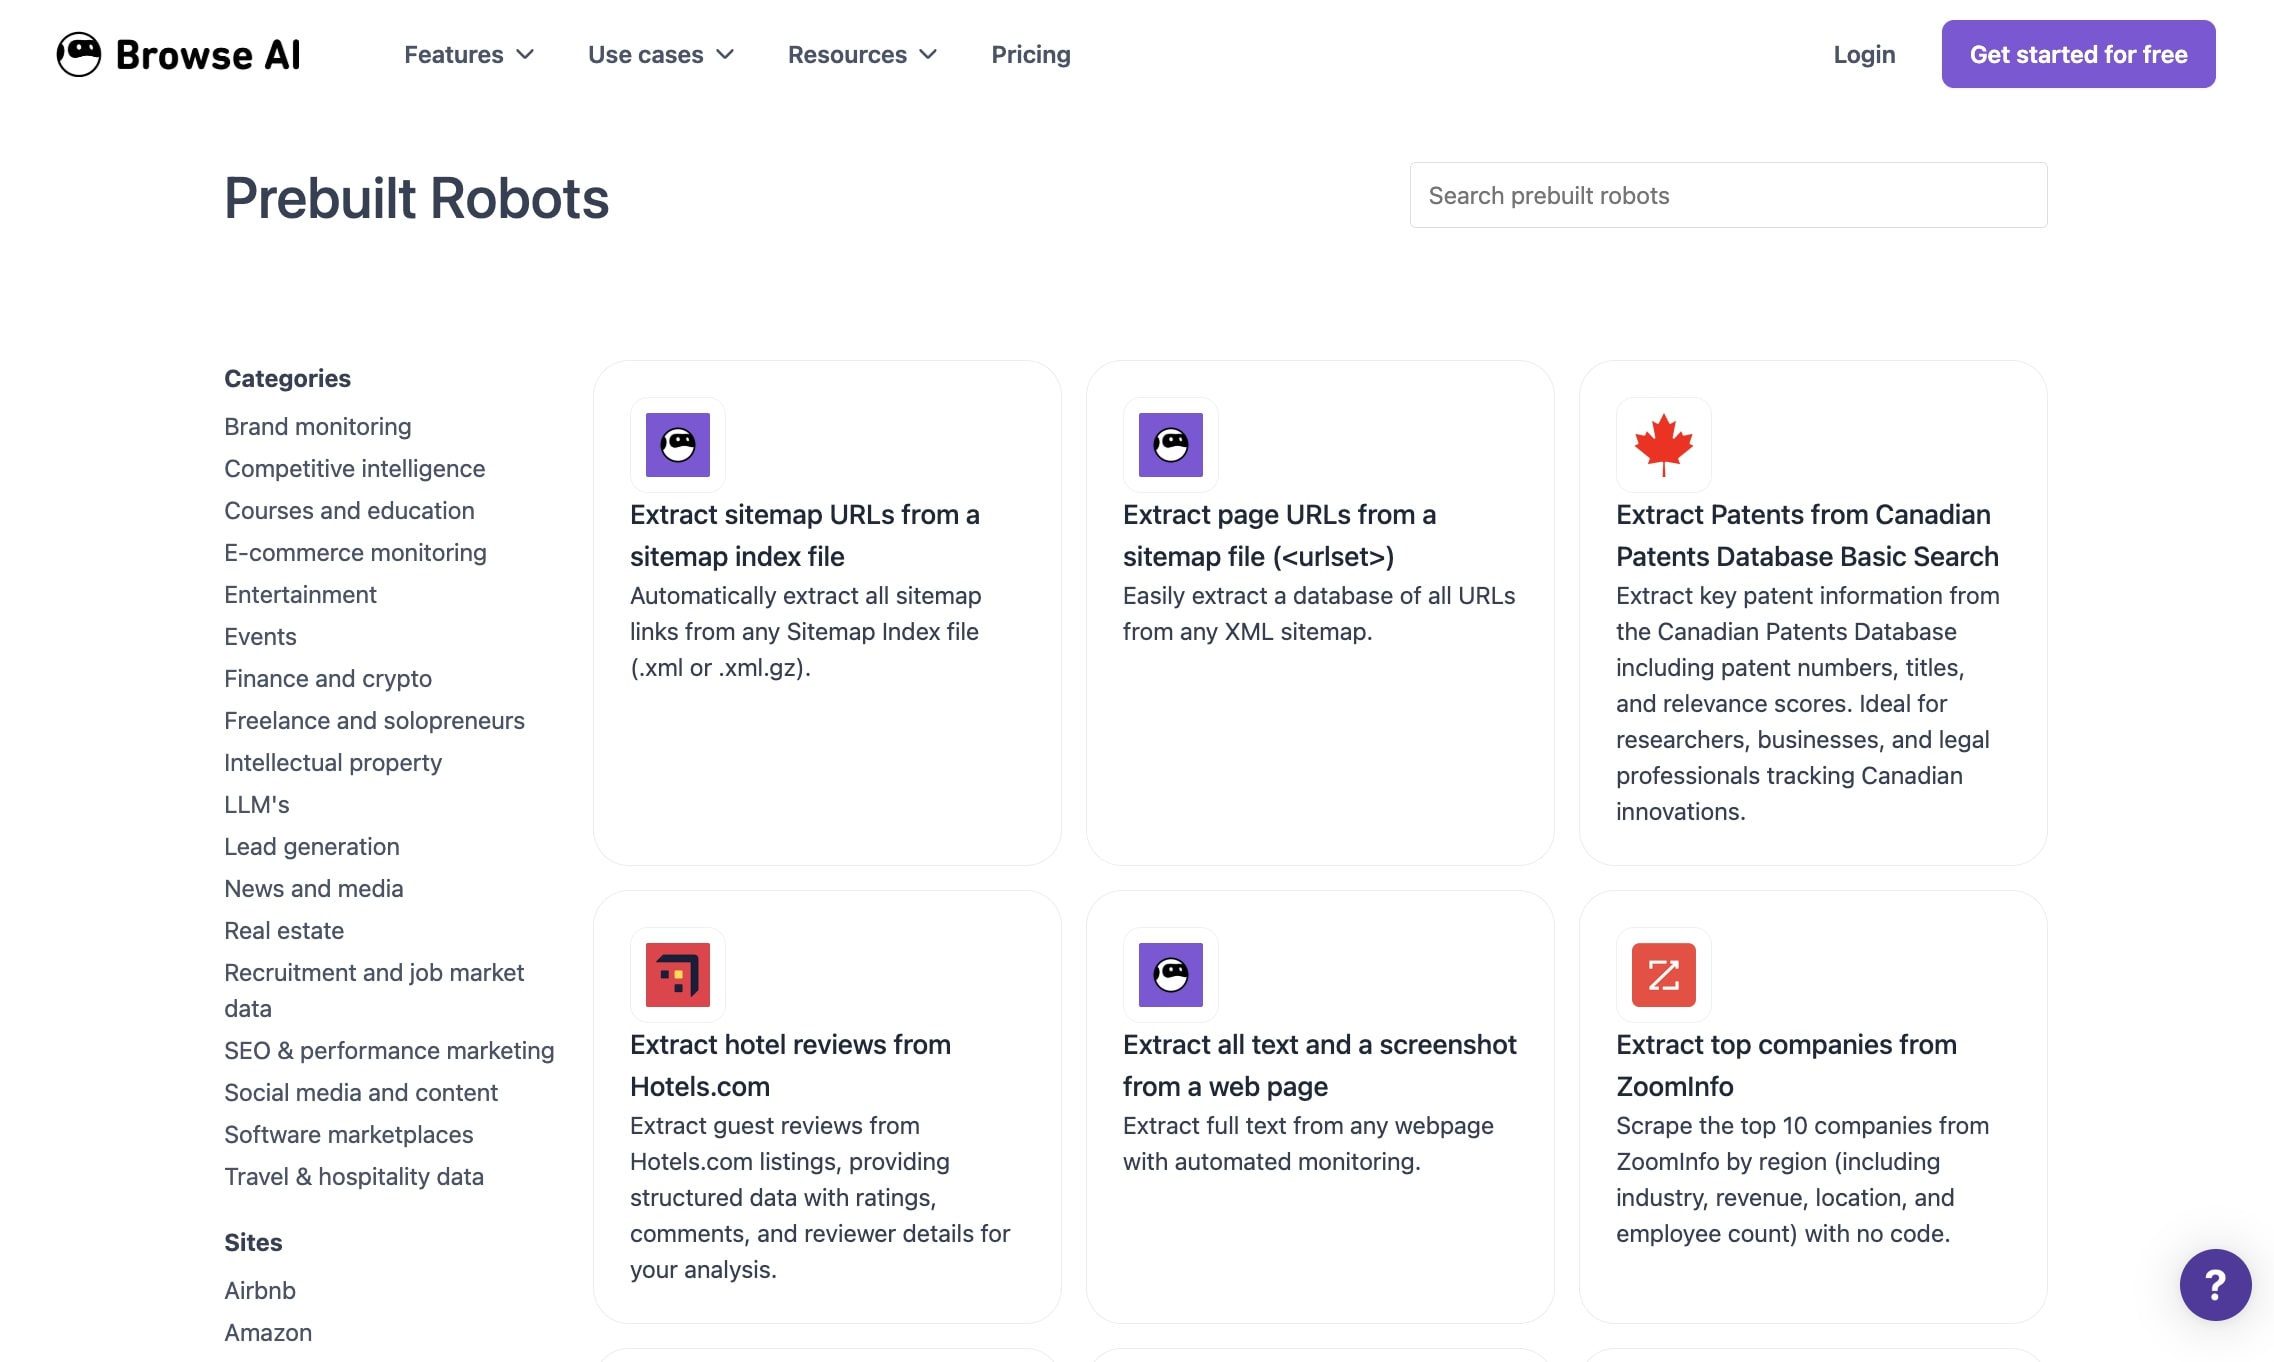Click Get started for free
This screenshot has width=2274, height=1362.
pyautogui.click(x=2078, y=54)
